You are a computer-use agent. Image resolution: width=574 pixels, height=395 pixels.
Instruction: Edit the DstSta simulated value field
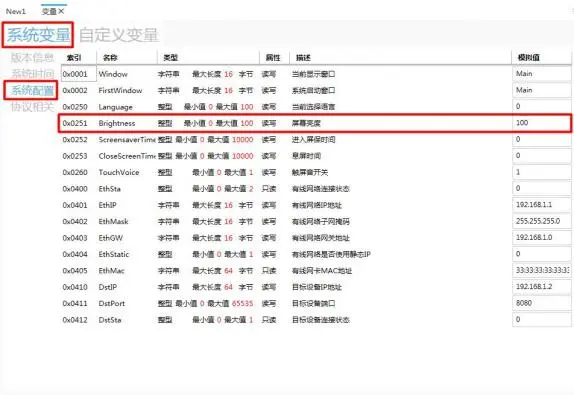[x=542, y=319]
